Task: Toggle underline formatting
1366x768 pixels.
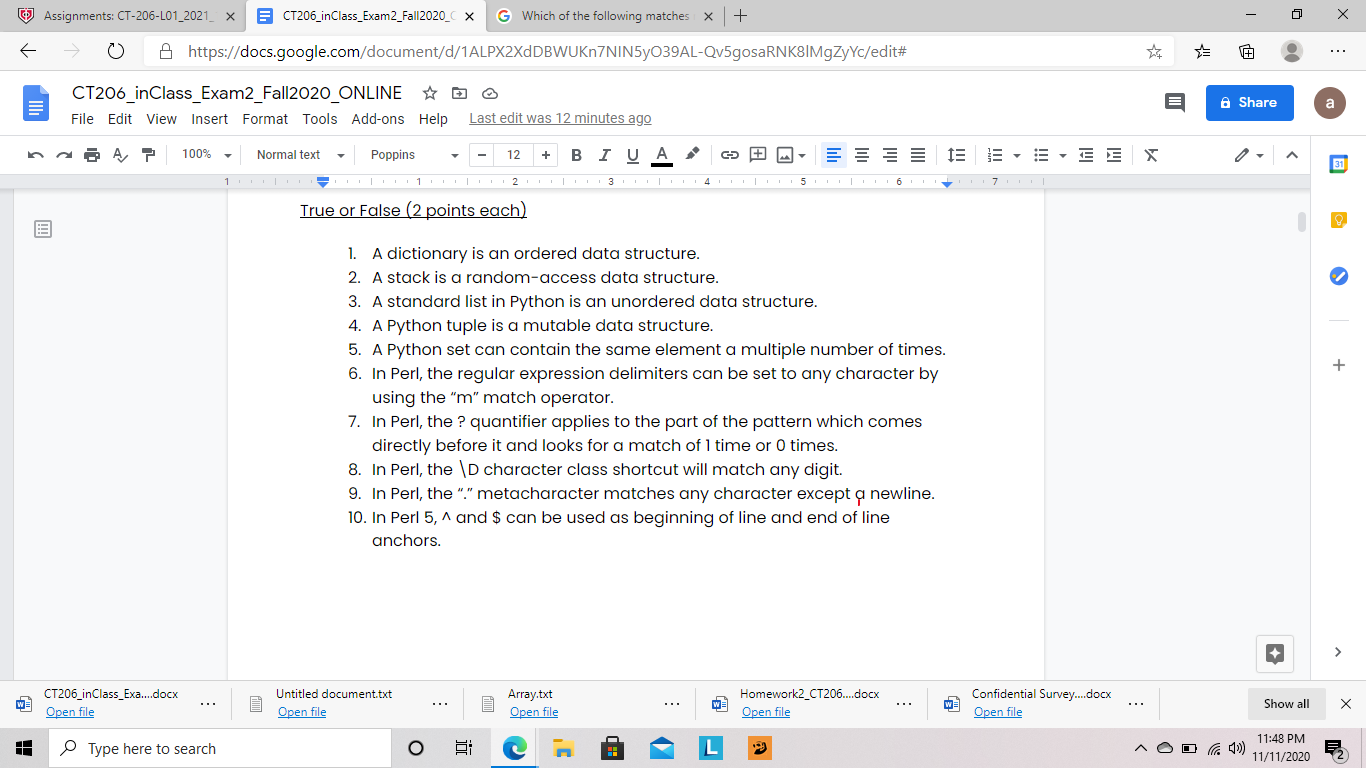Action: click(632, 155)
